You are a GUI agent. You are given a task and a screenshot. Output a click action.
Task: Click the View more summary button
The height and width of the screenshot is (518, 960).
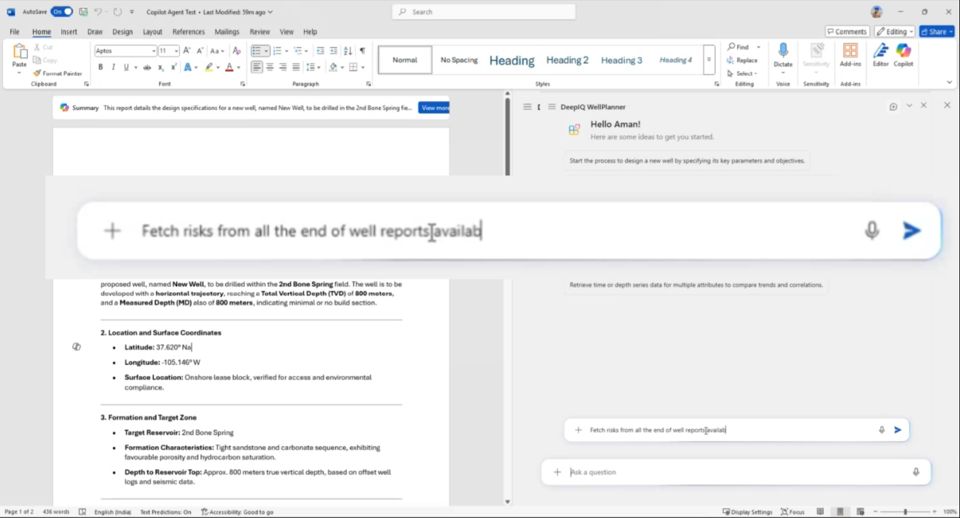click(x=434, y=107)
